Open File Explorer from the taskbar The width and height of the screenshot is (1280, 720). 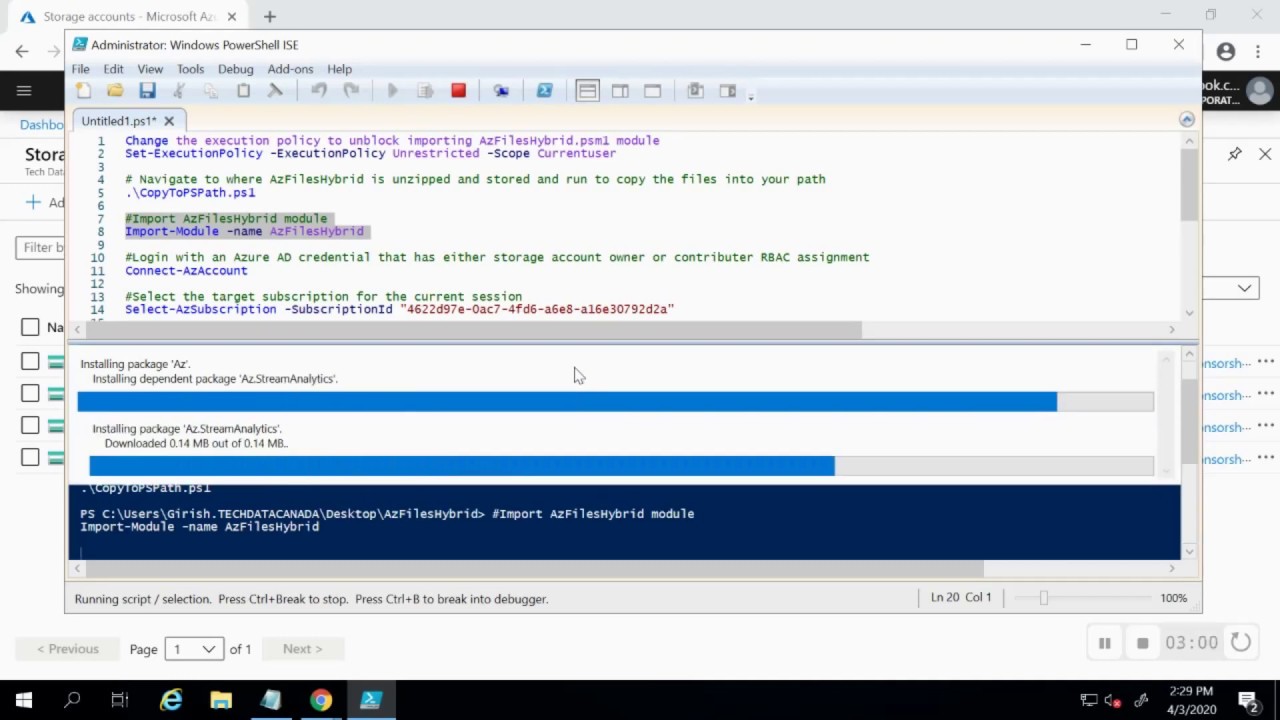pos(221,700)
